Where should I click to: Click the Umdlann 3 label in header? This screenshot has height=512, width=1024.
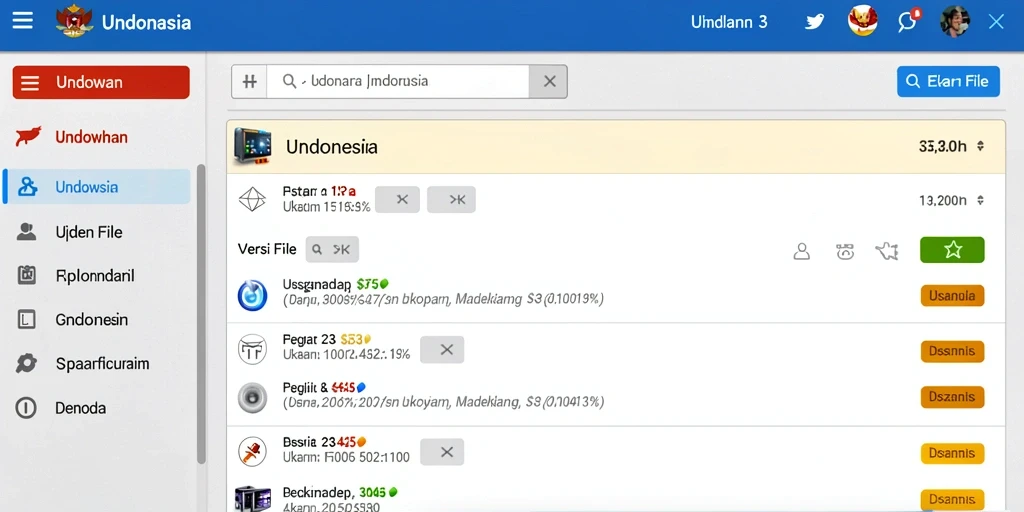[729, 22]
